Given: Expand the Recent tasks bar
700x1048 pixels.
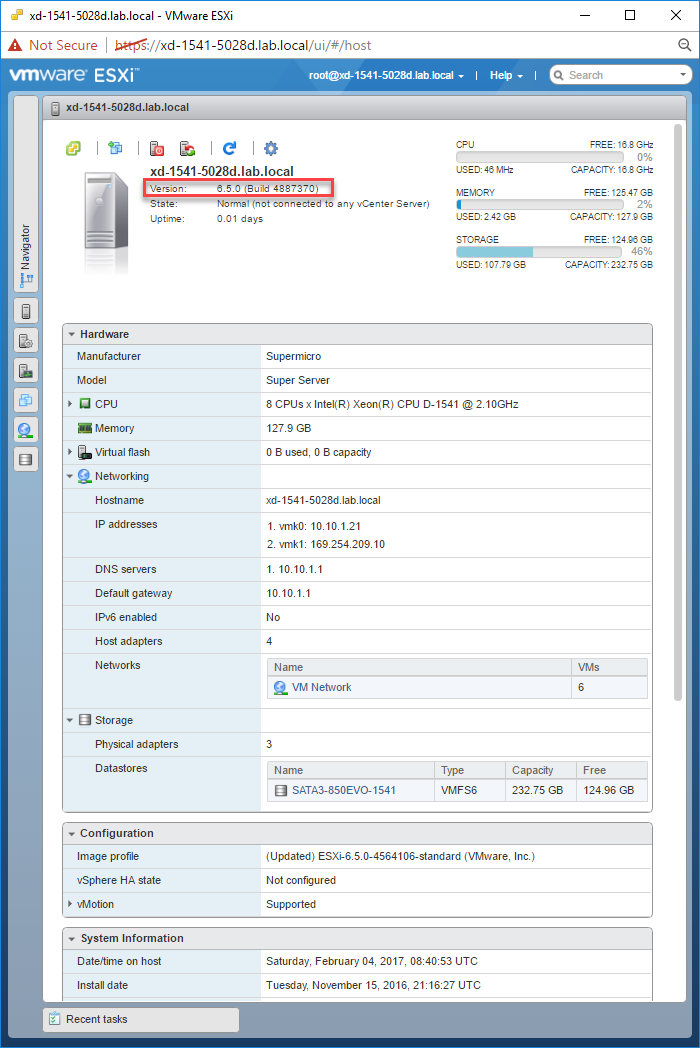Looking at the screenshot, I should point(141,1019).
